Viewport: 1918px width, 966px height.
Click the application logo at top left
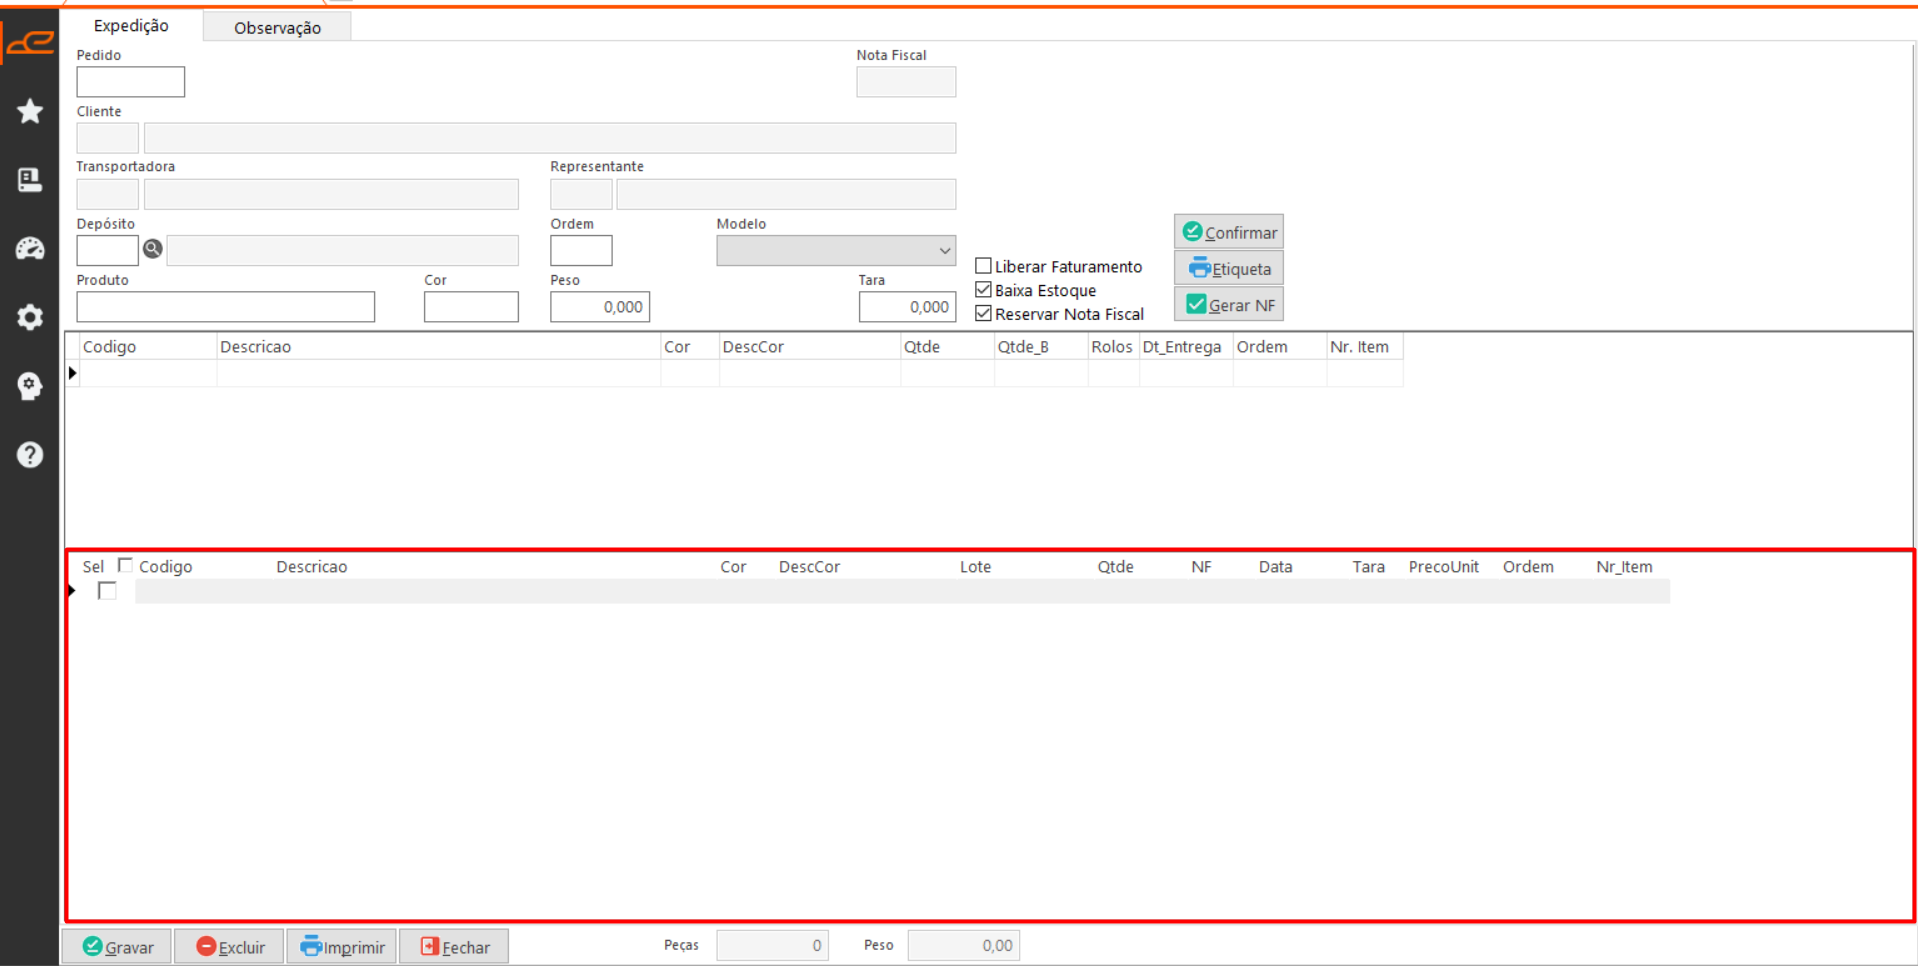point(30,43)
